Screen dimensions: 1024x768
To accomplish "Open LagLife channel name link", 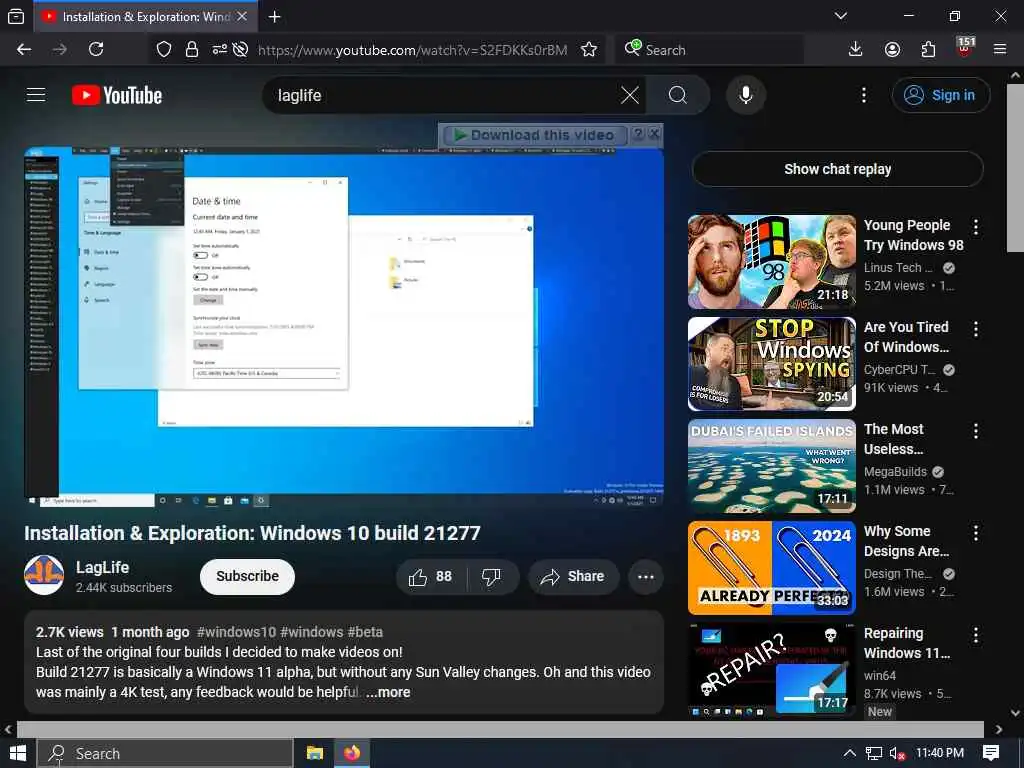I will [103, 568].
